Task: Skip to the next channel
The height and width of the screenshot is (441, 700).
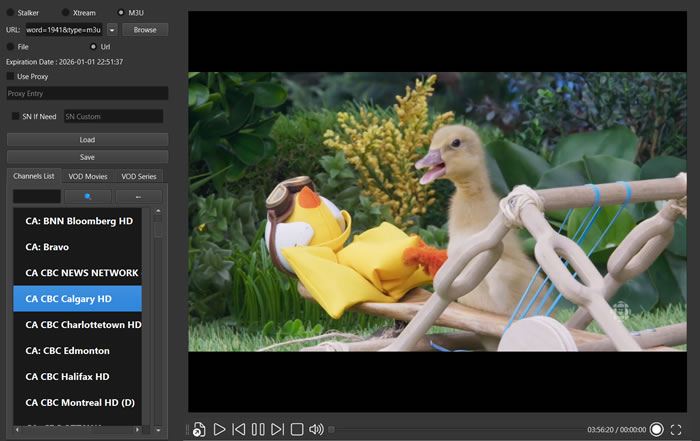Action: tap(278, 429)
